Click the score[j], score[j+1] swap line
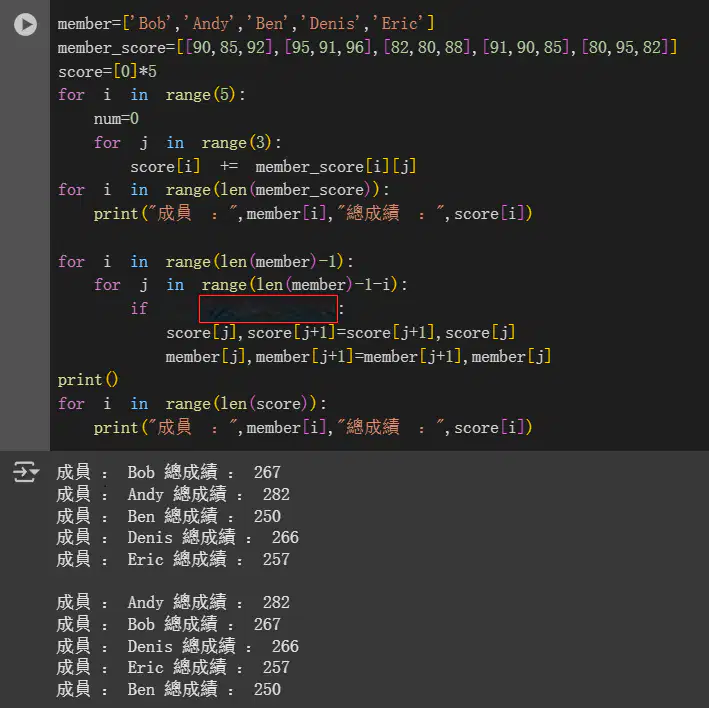 [340, 333]
